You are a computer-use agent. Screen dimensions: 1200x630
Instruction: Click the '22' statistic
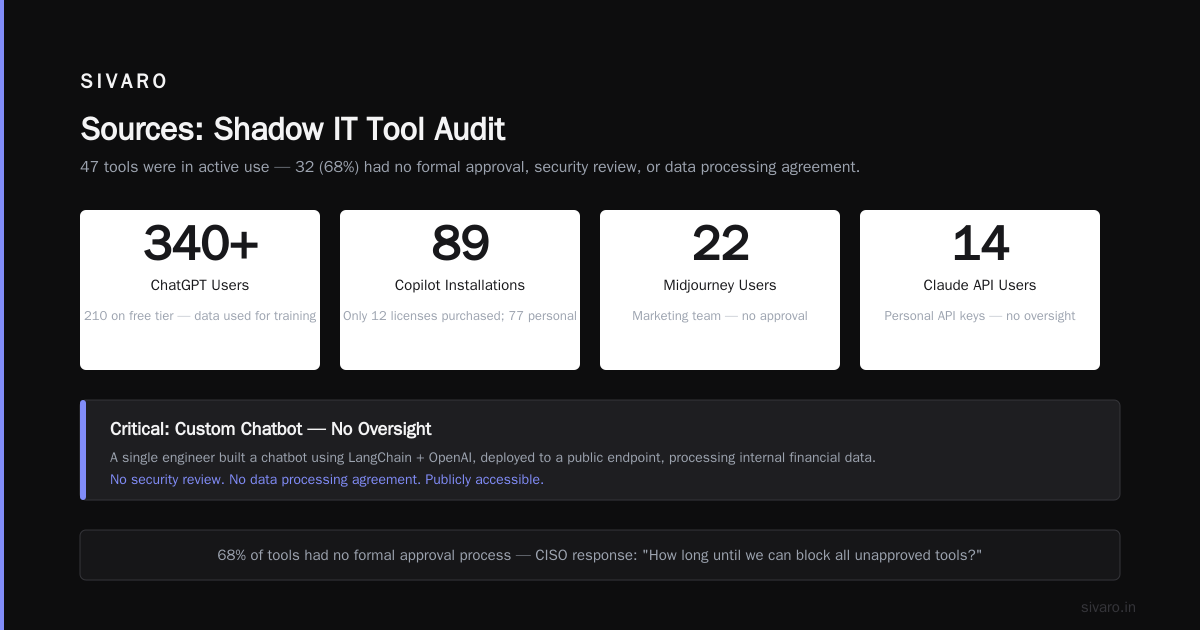(720, 243)
